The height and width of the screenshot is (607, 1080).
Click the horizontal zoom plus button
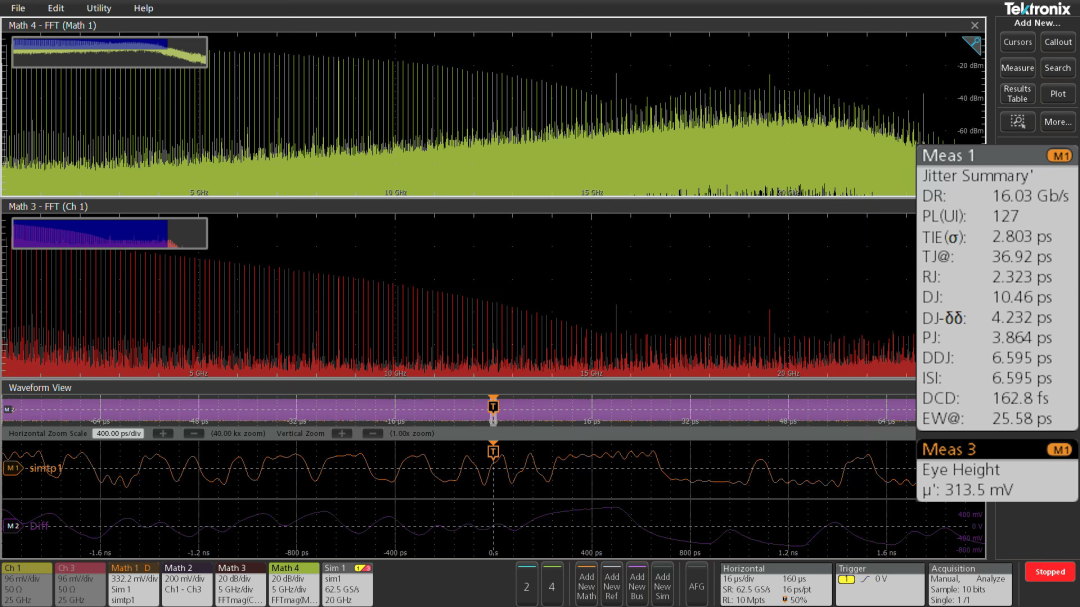[x=163, y=434]
